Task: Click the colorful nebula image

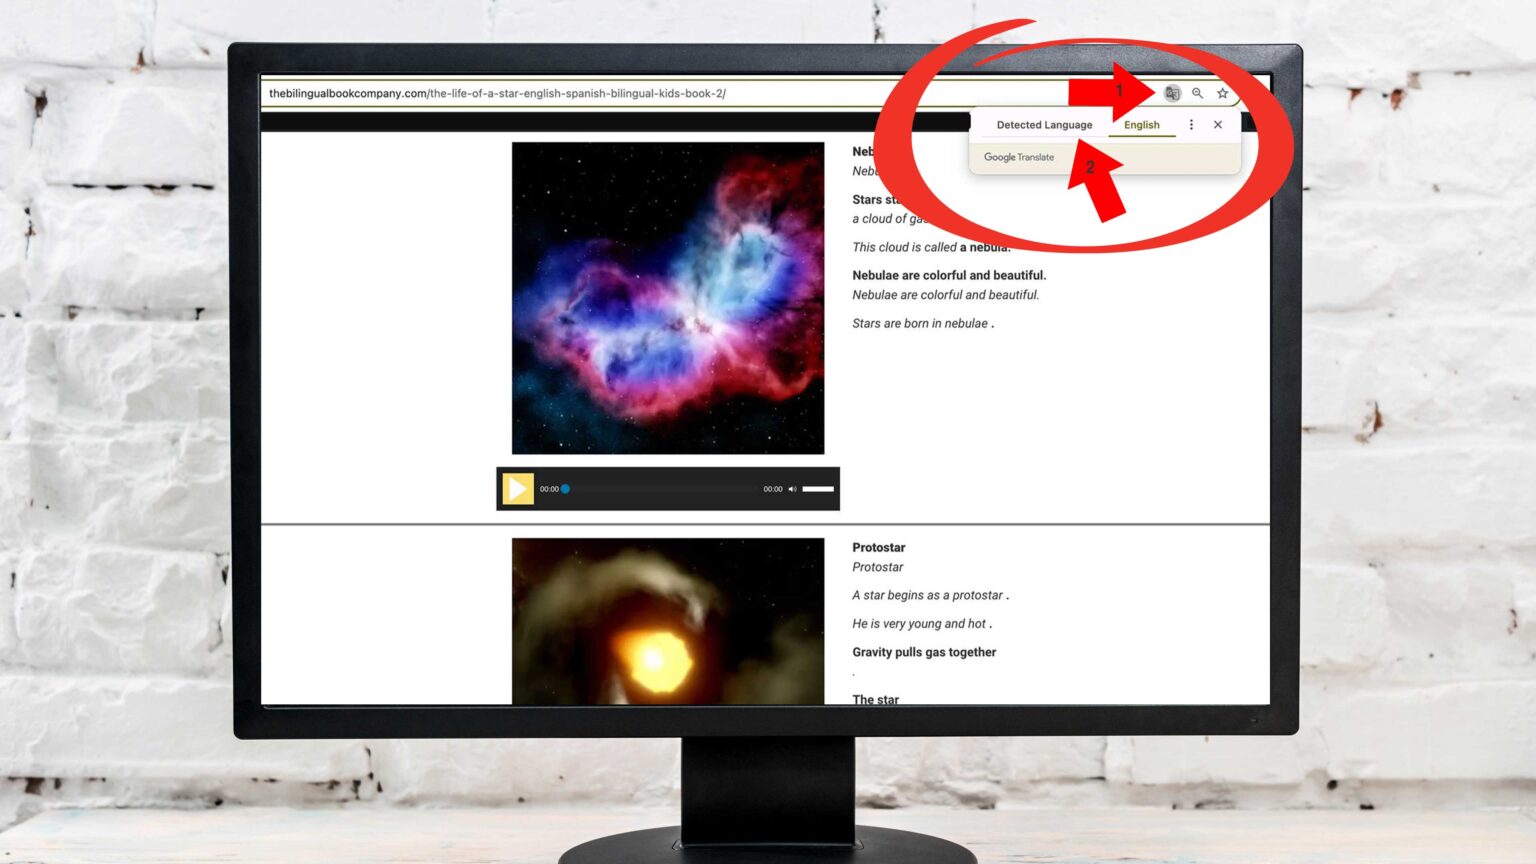Action: tap(668, 298)
